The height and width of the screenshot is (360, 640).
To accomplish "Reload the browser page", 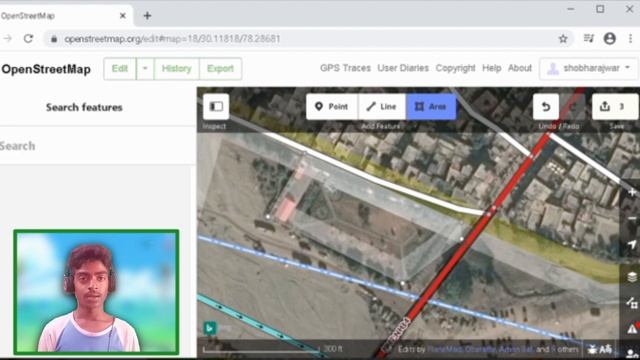I will coord(28,39).
